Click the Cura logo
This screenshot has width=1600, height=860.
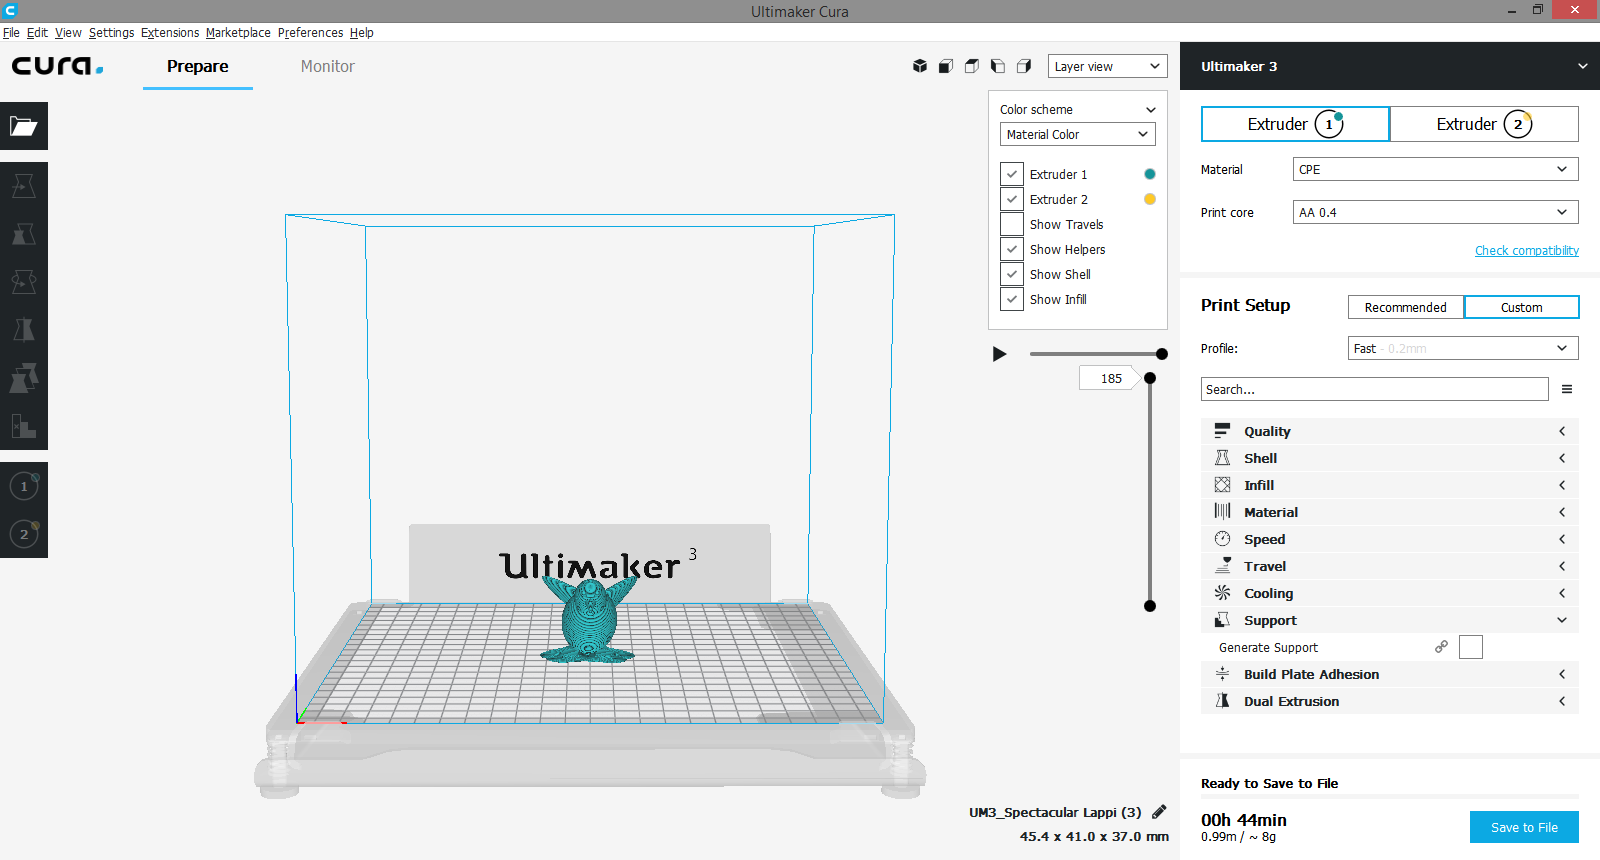point(57,66)
